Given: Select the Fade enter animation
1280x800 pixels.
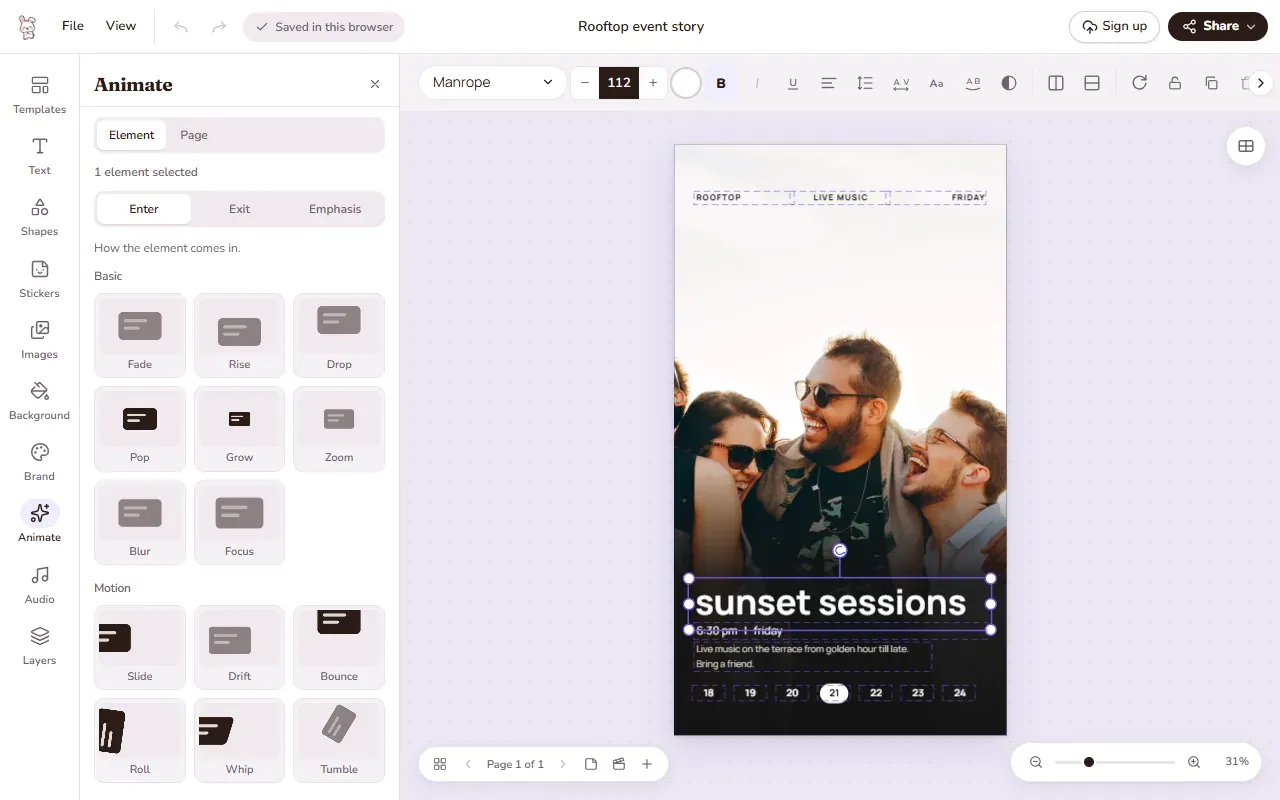Looking at the screenshot, I should click(x=140, y=335).
